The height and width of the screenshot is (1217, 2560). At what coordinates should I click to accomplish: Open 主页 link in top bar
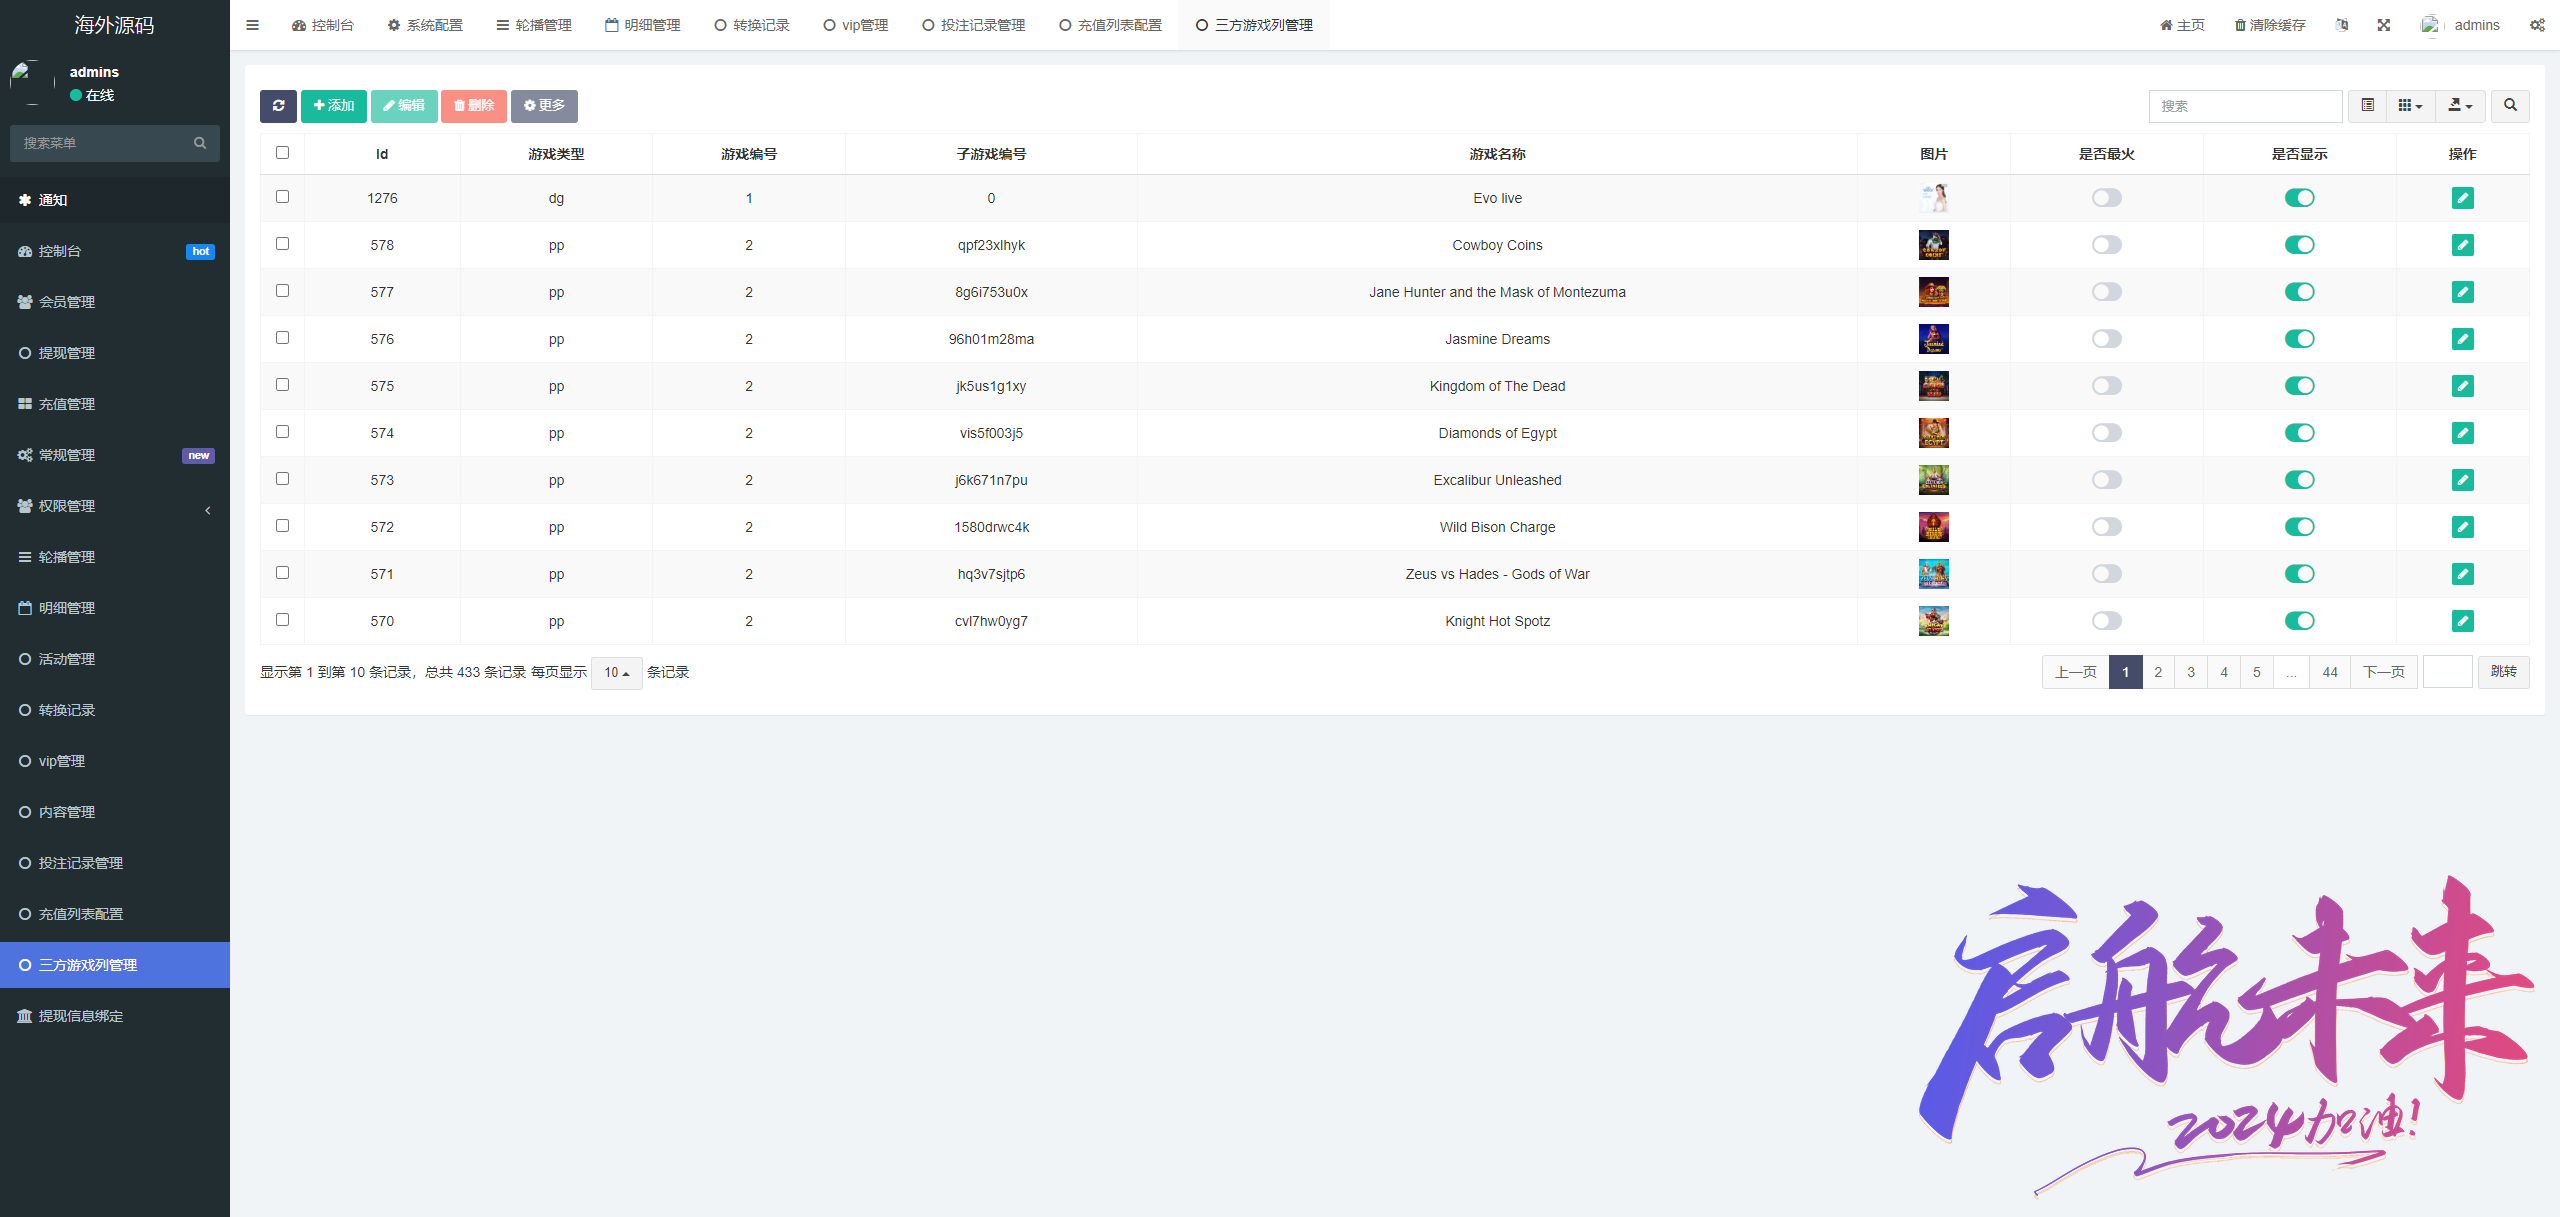[x=2182, y=25]
